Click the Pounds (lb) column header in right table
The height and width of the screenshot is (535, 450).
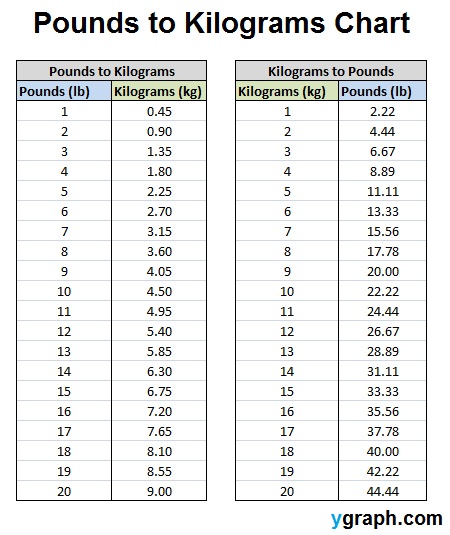coord(382,91)
